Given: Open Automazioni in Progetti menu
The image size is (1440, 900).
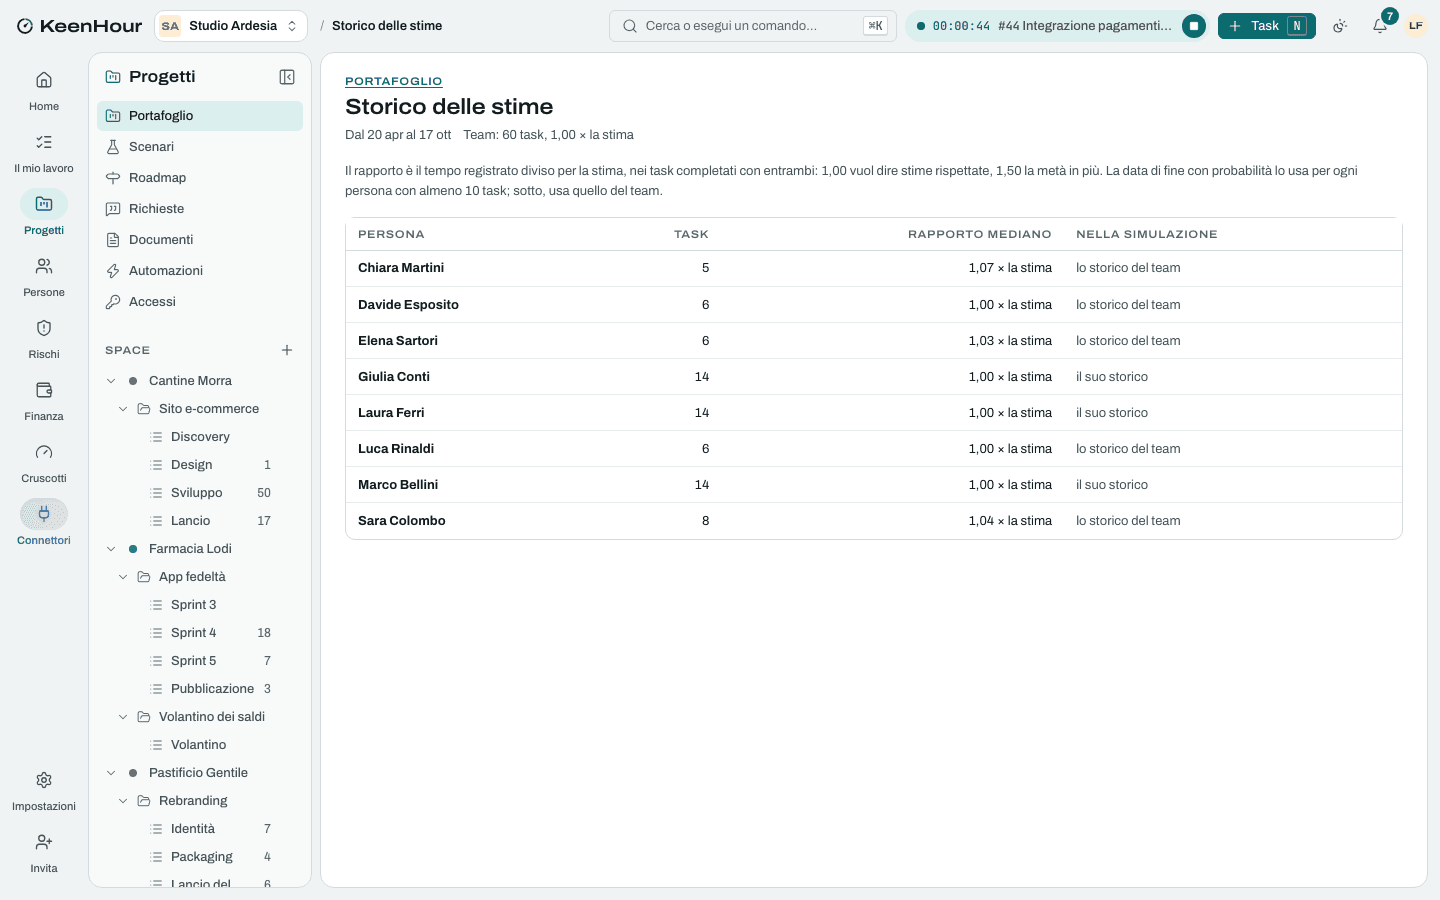Looking at the screenshot, I should coord(200,271).
